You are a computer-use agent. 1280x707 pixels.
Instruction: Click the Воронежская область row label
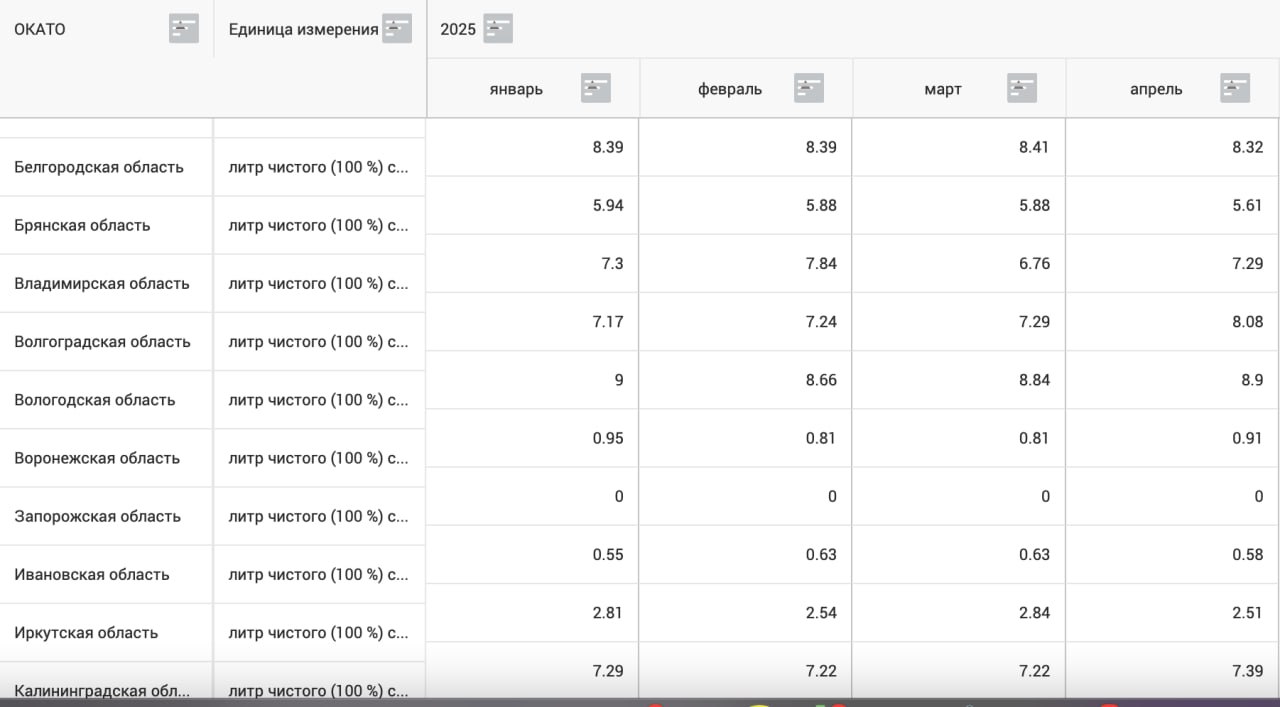coord(97,457)
